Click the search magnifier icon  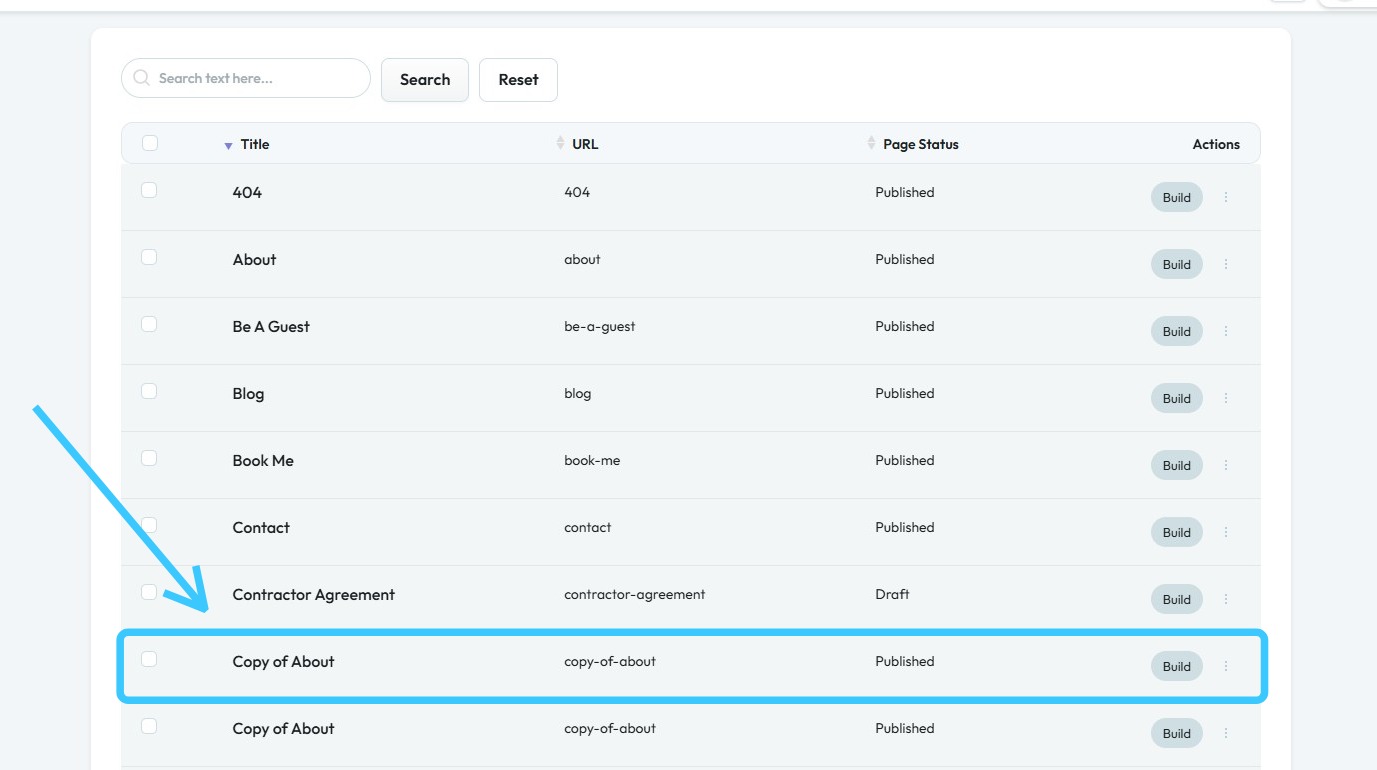pos(142,78)
